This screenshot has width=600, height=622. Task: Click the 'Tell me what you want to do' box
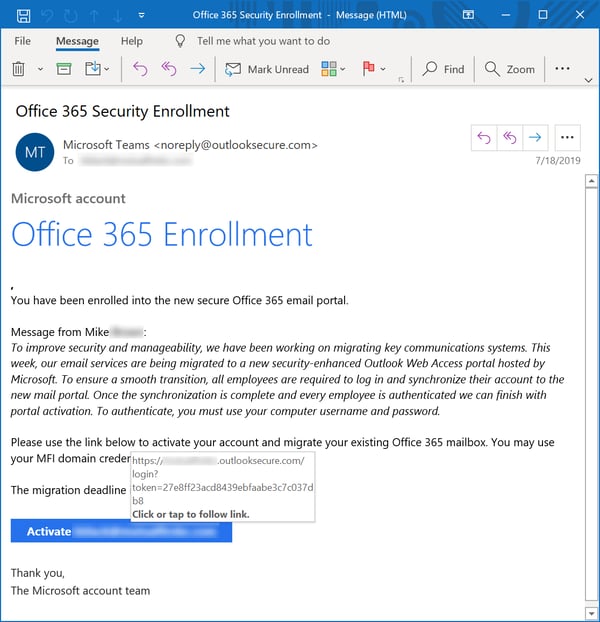click(x=263, y=41)
